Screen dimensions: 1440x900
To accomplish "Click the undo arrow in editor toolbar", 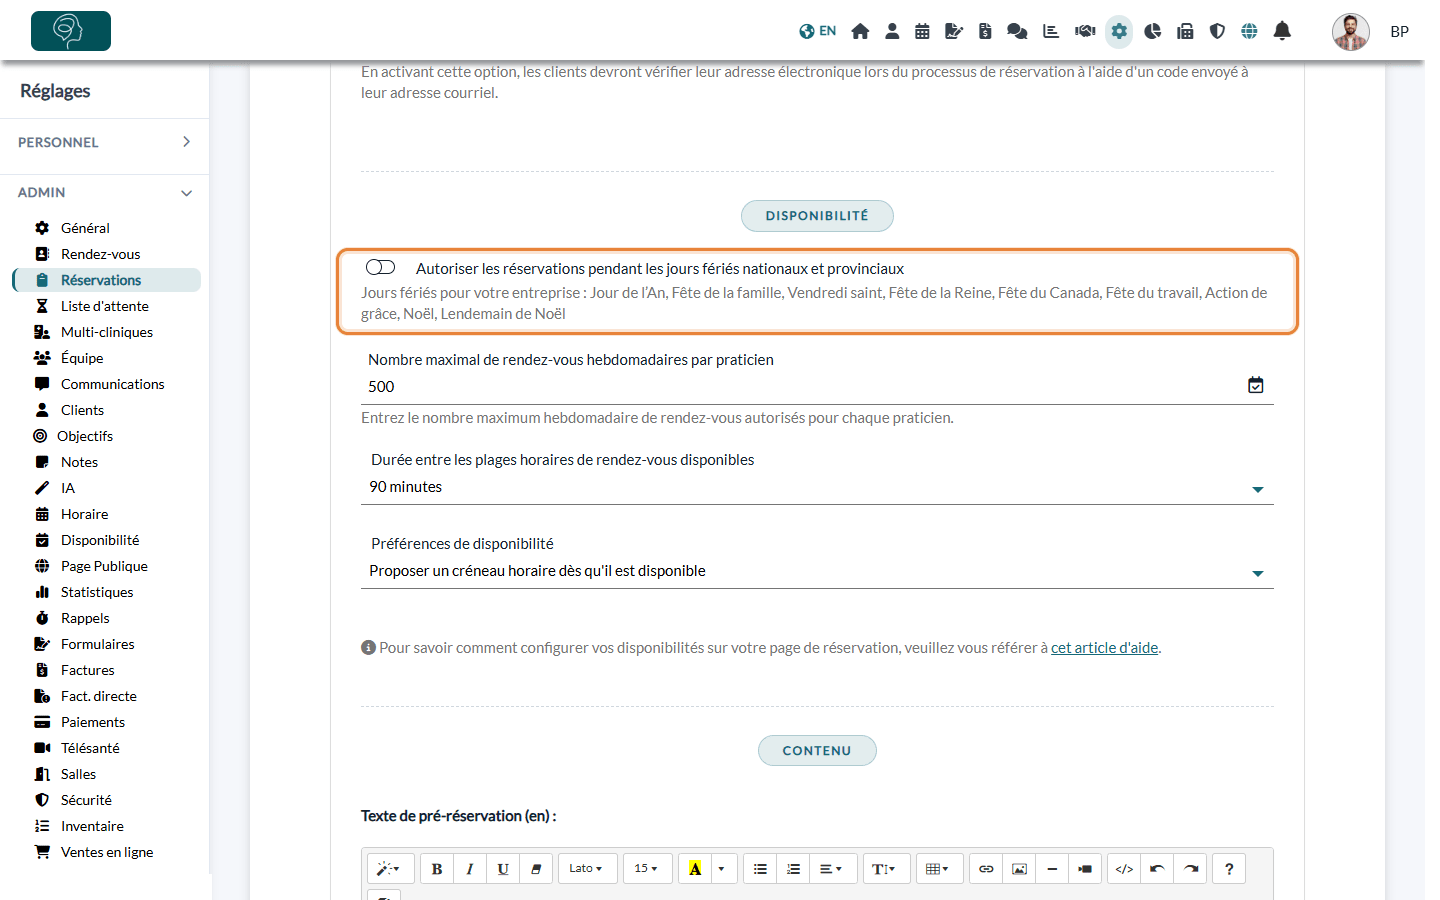I will (x=1157, y=868).
